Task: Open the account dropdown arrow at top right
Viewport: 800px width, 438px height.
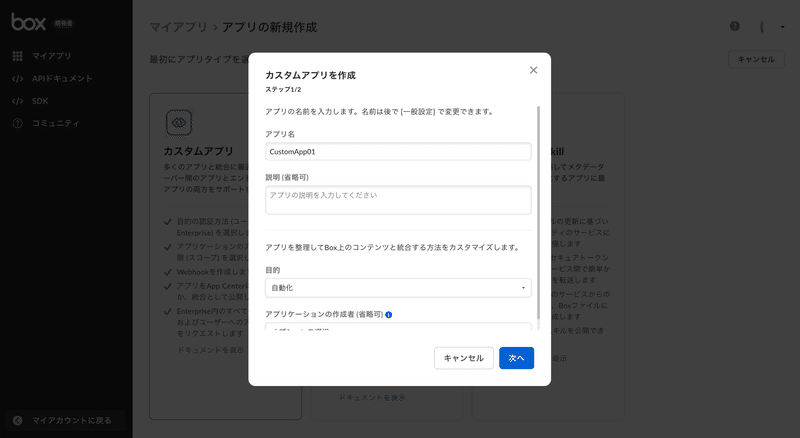Action: [x=783, y=27]
